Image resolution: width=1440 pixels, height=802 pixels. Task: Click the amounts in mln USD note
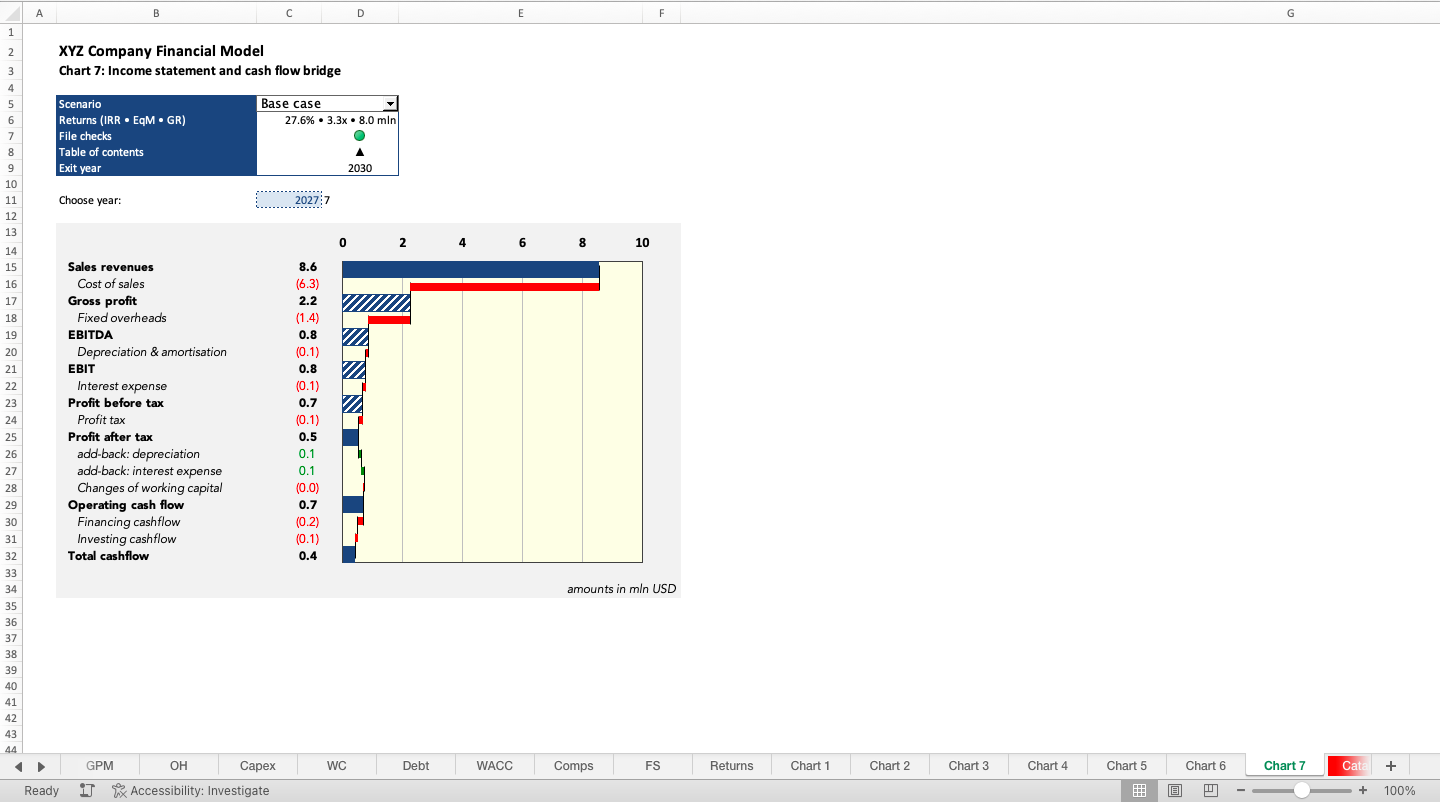pyautogui.click(x=621, y=589)
